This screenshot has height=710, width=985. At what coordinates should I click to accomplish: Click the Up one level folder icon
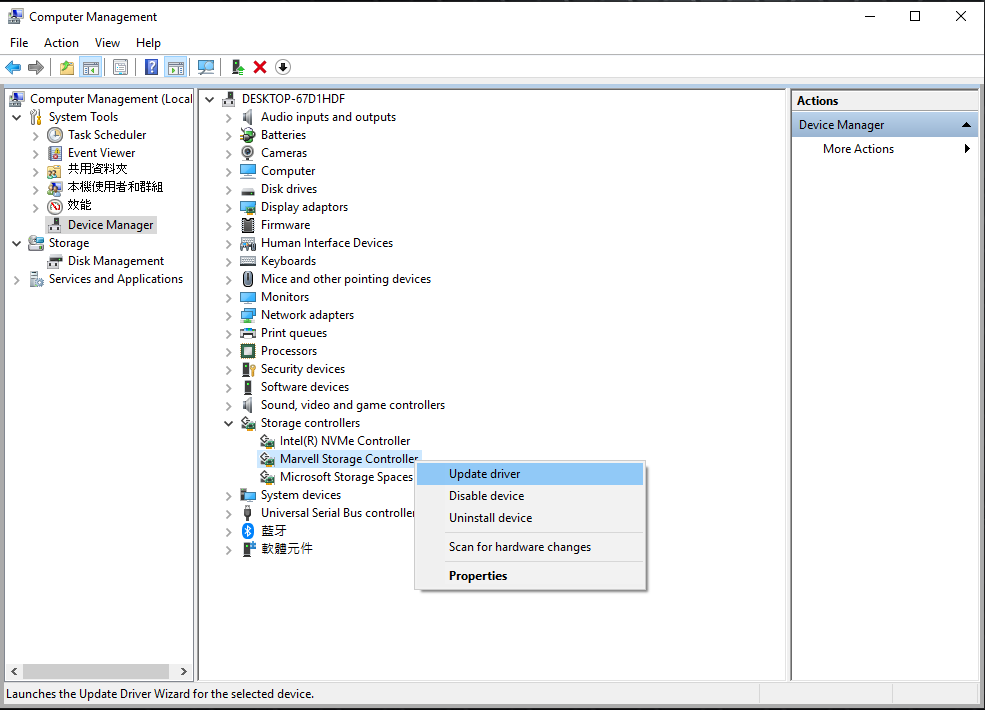66,67
